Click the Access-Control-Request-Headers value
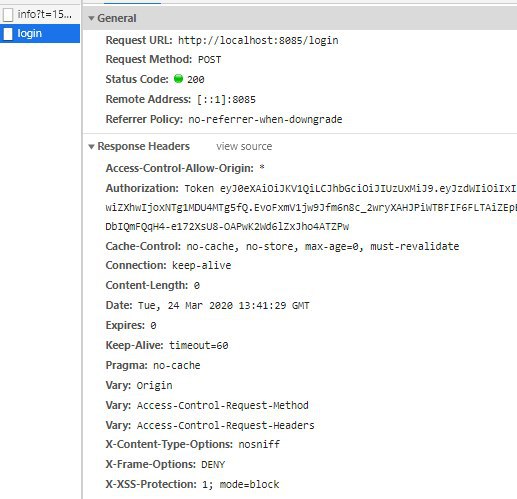Image resolution: width=517 pixels, height=499 pixels. (226, 425)
